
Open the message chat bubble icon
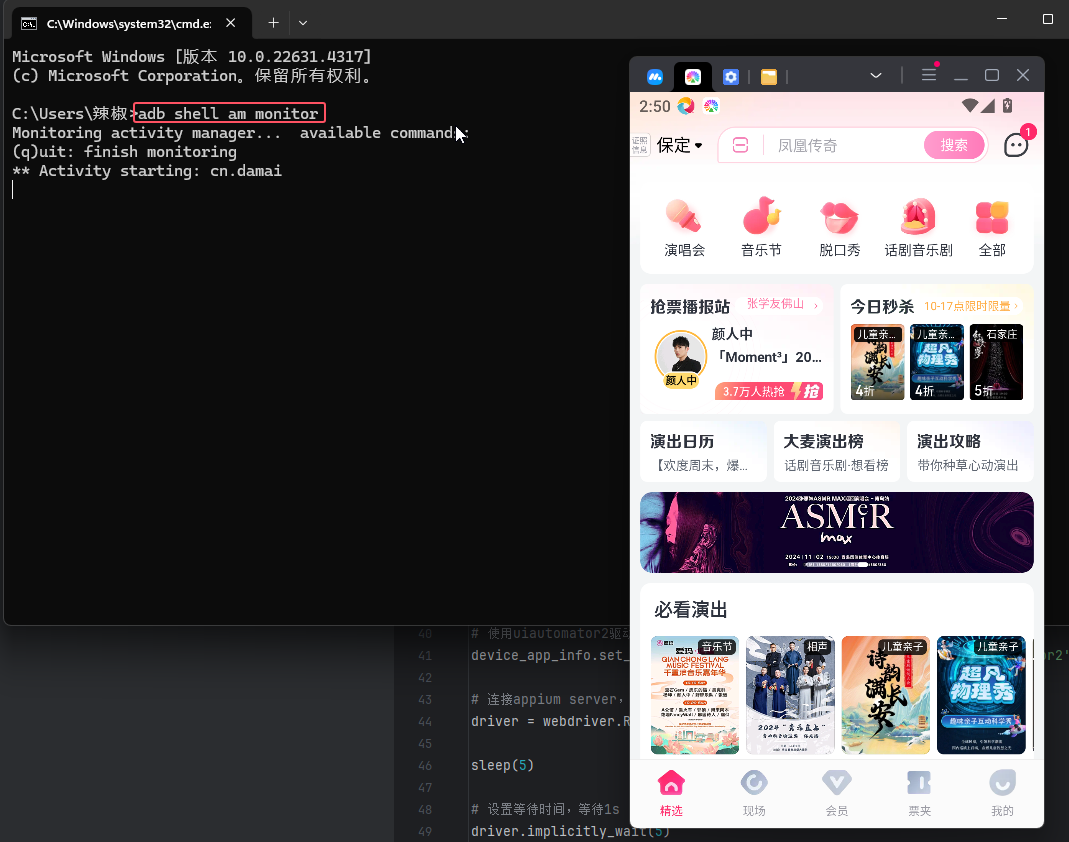click(1017, 145)
